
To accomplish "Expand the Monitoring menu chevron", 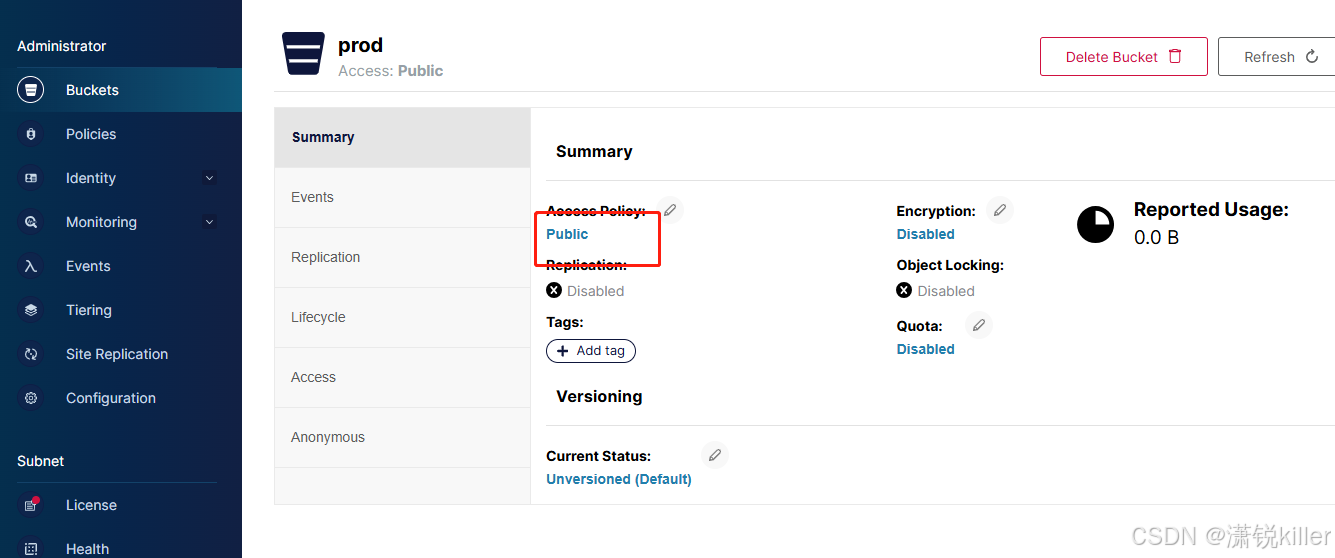I will click(209, 222).
